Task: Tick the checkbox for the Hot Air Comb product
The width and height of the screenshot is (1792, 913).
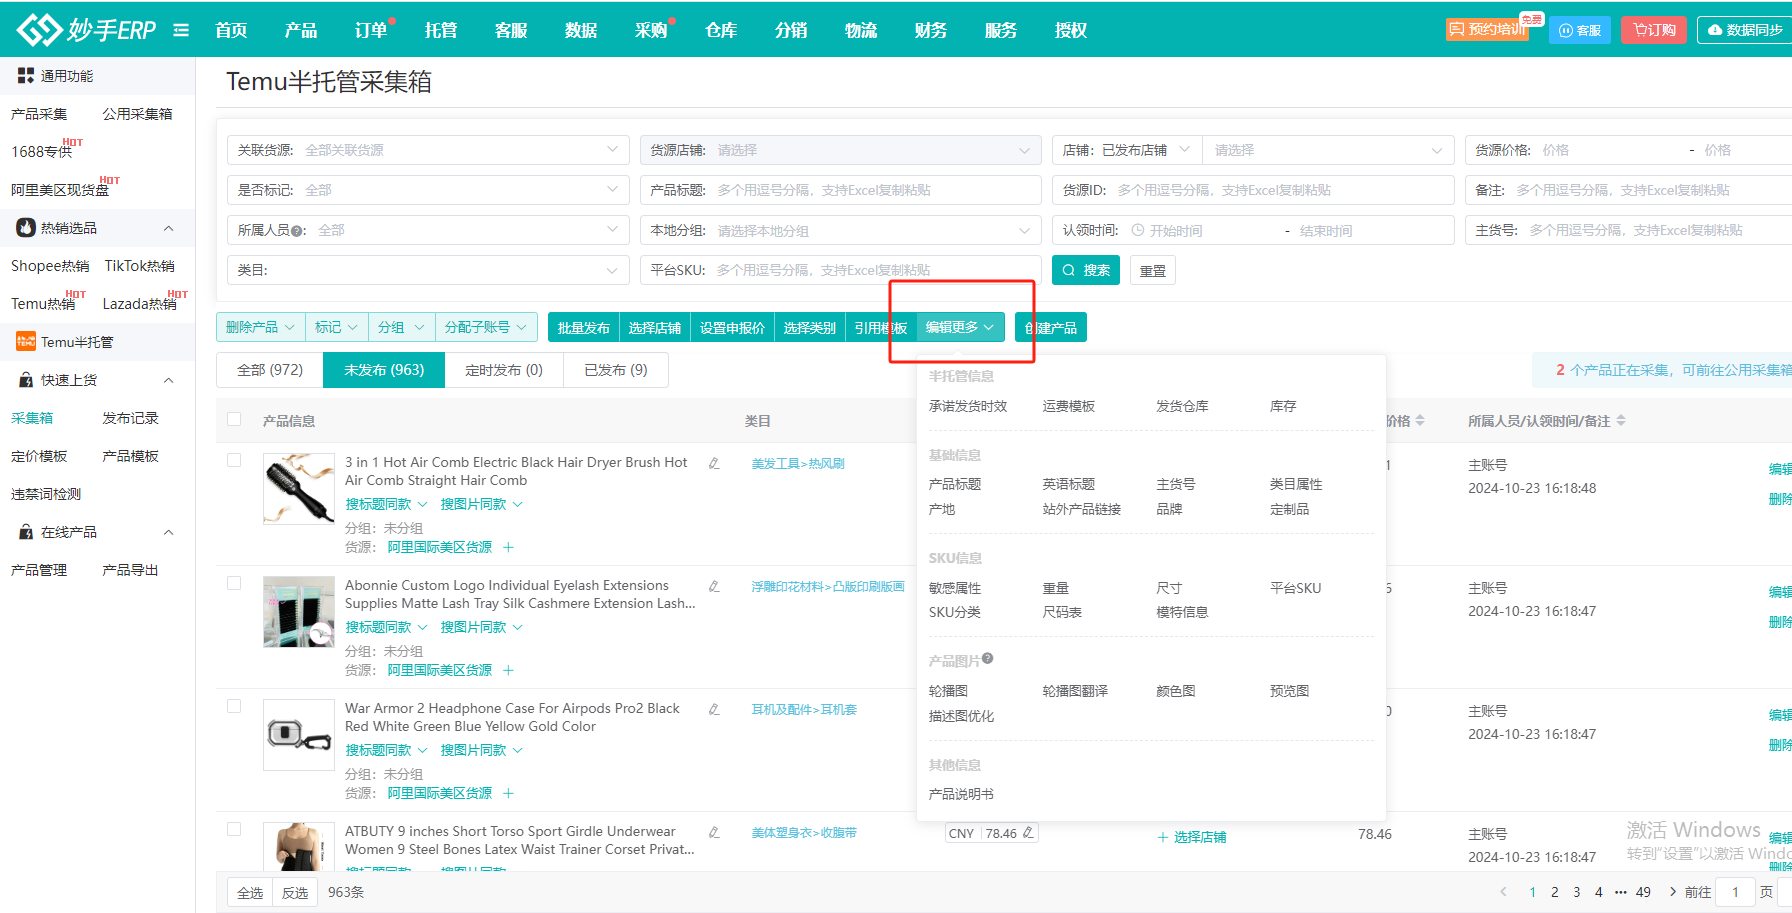Action: [234, 460]
